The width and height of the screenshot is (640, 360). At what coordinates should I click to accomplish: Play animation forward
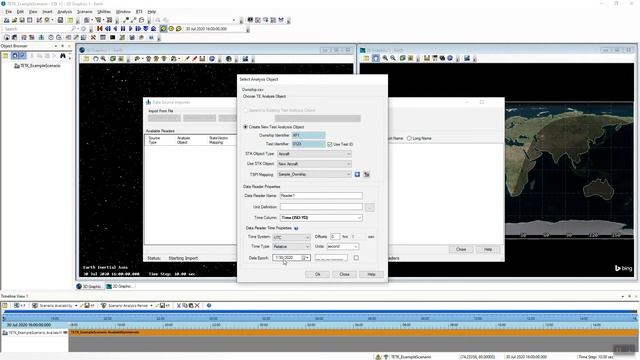[x=131, y=29]
